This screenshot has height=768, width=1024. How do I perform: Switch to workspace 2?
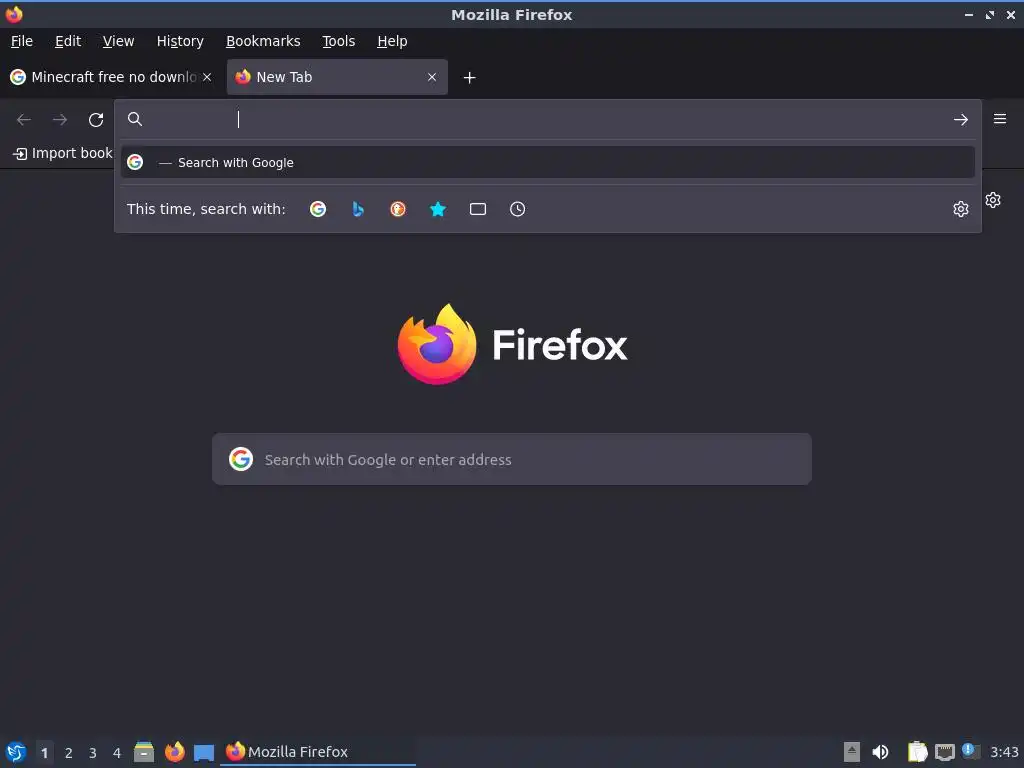coord(69,753)
